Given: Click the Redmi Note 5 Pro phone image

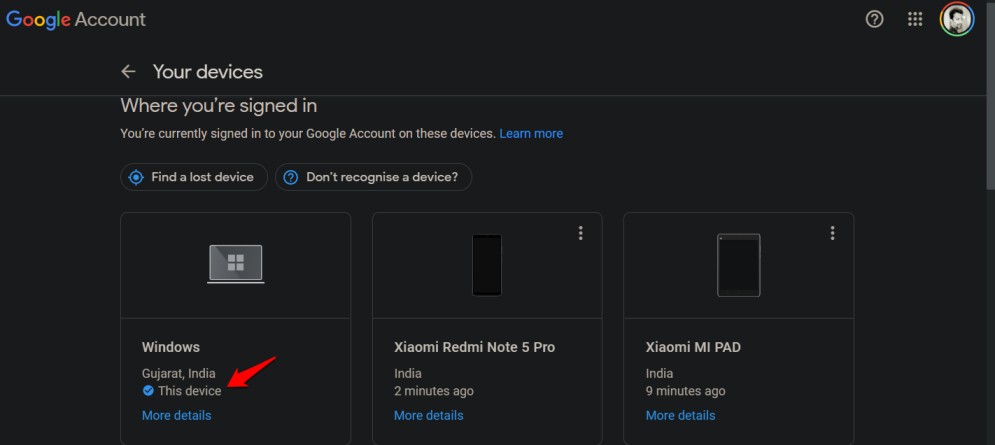Looking at the screenshot, I should [x=487, y=265].
